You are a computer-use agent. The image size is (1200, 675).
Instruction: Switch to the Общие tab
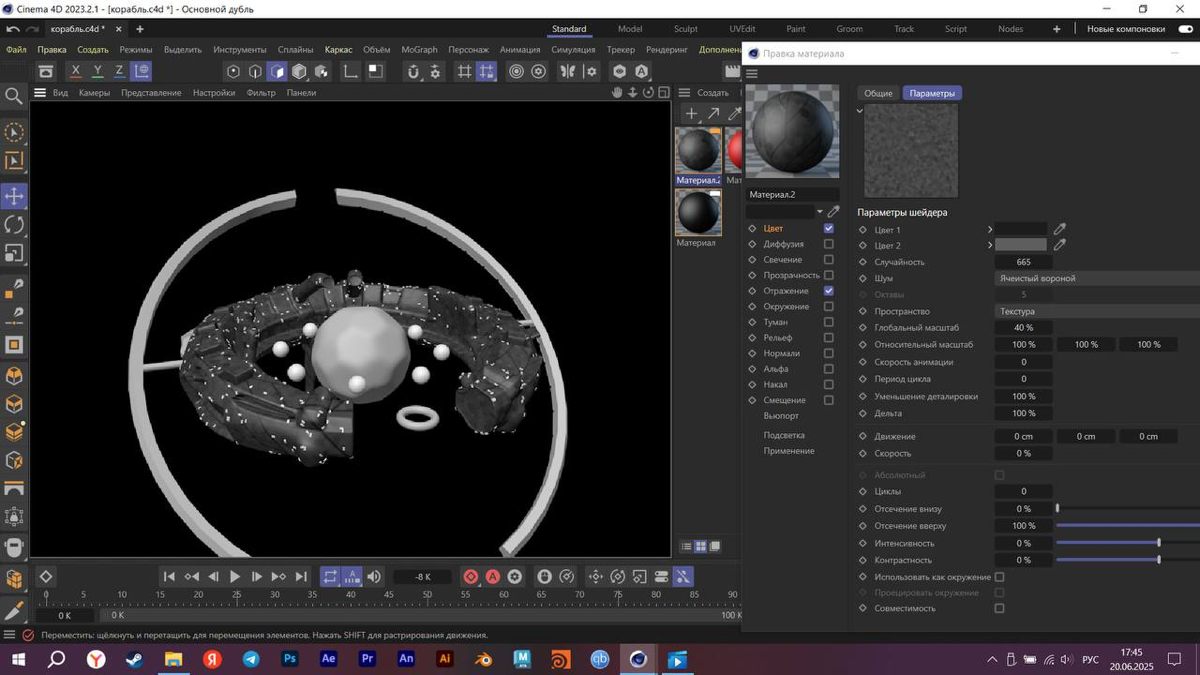(x=878, y=93)
